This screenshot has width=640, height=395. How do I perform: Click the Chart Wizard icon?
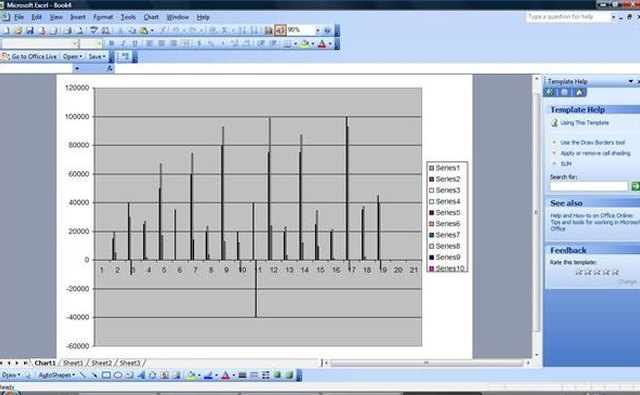(268, 31)
